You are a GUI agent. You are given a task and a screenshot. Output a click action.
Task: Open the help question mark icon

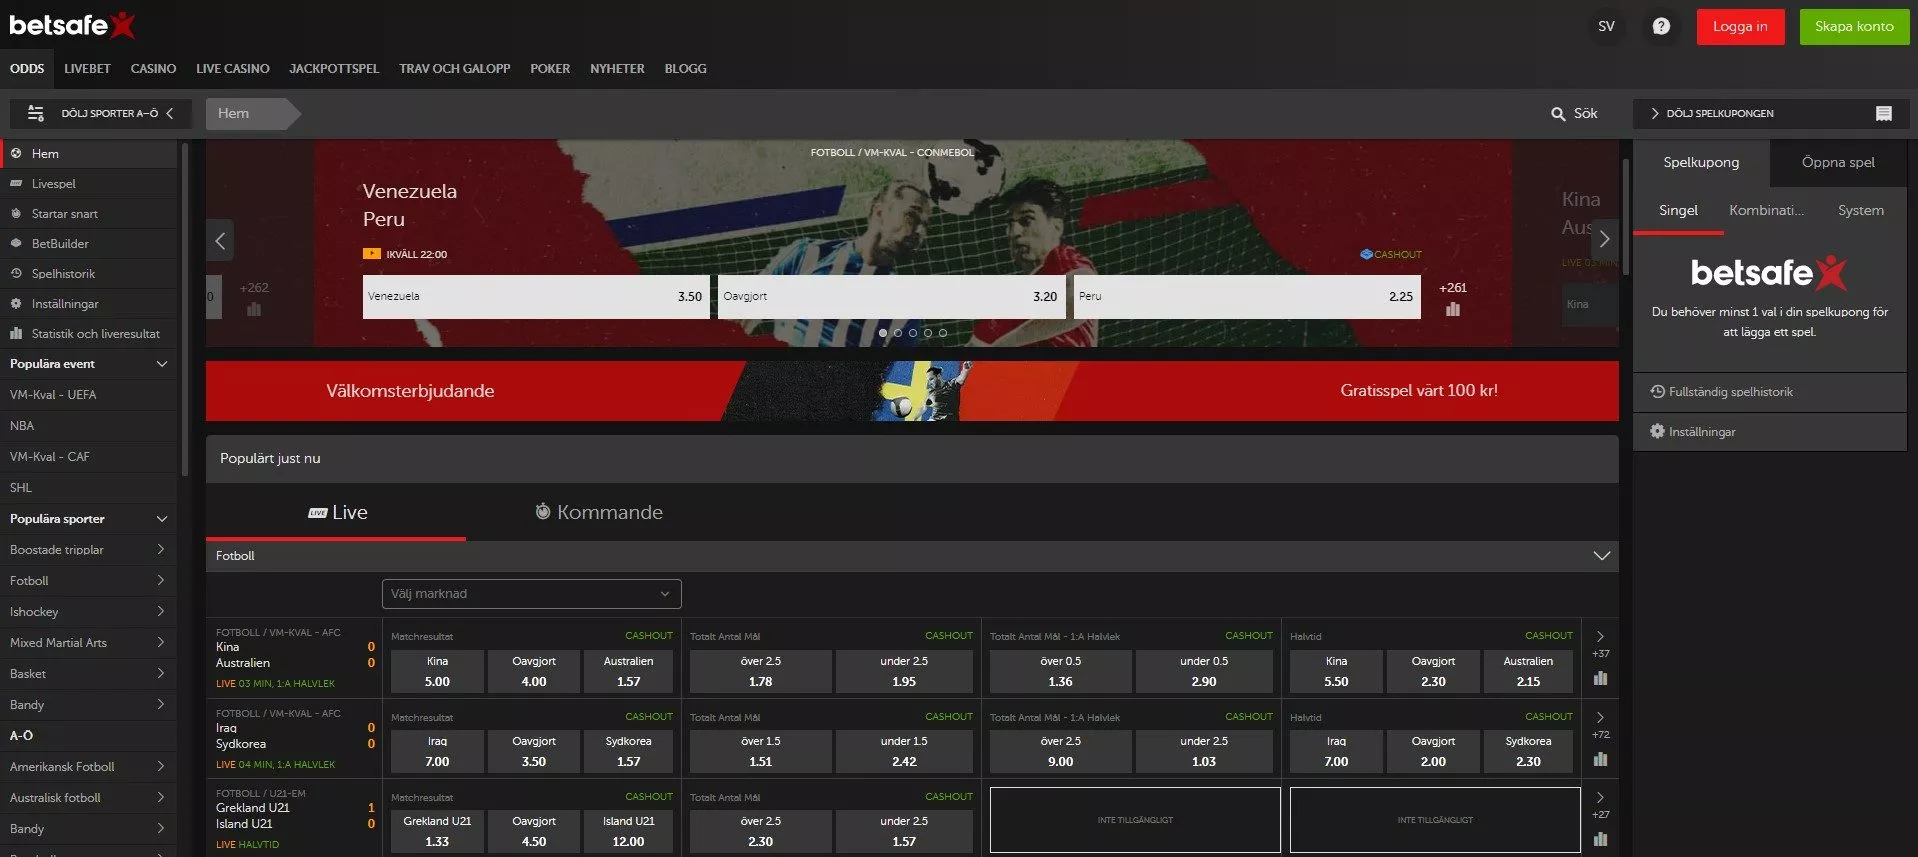[x=1661, y=27]
